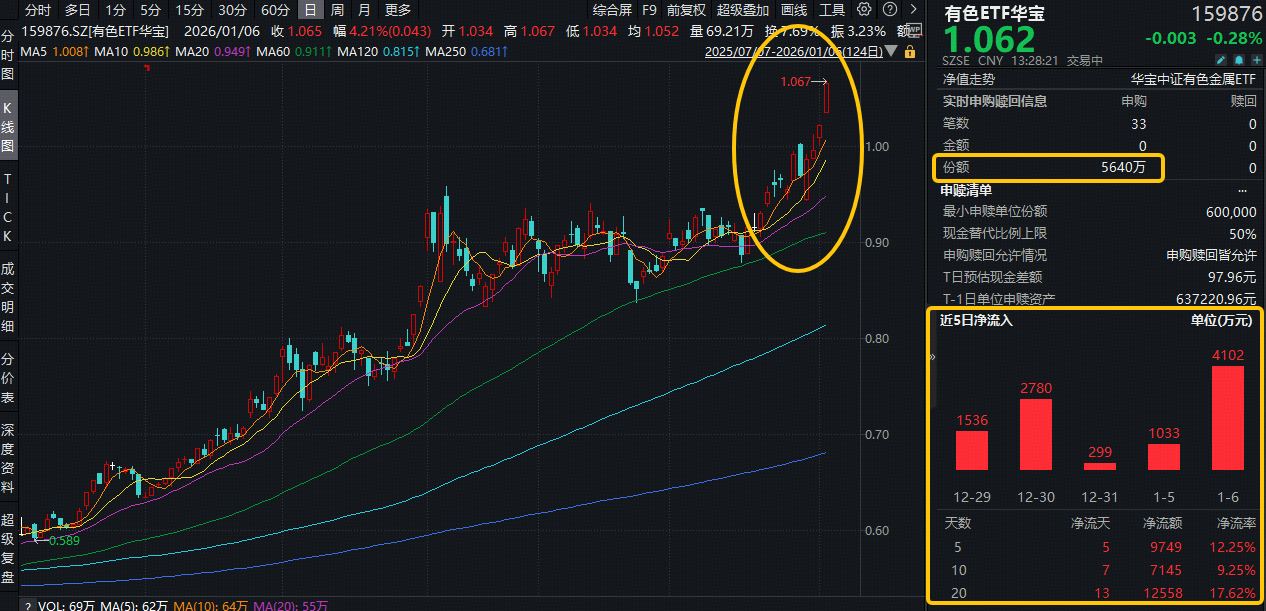1266x611 pixels.
Task: Open the 画线 drawing tool
Action: tap(794, 10)
